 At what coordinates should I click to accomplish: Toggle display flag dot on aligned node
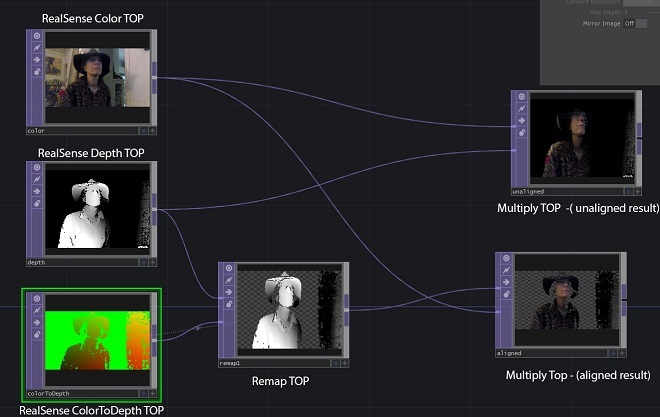[x=613, y=353]
